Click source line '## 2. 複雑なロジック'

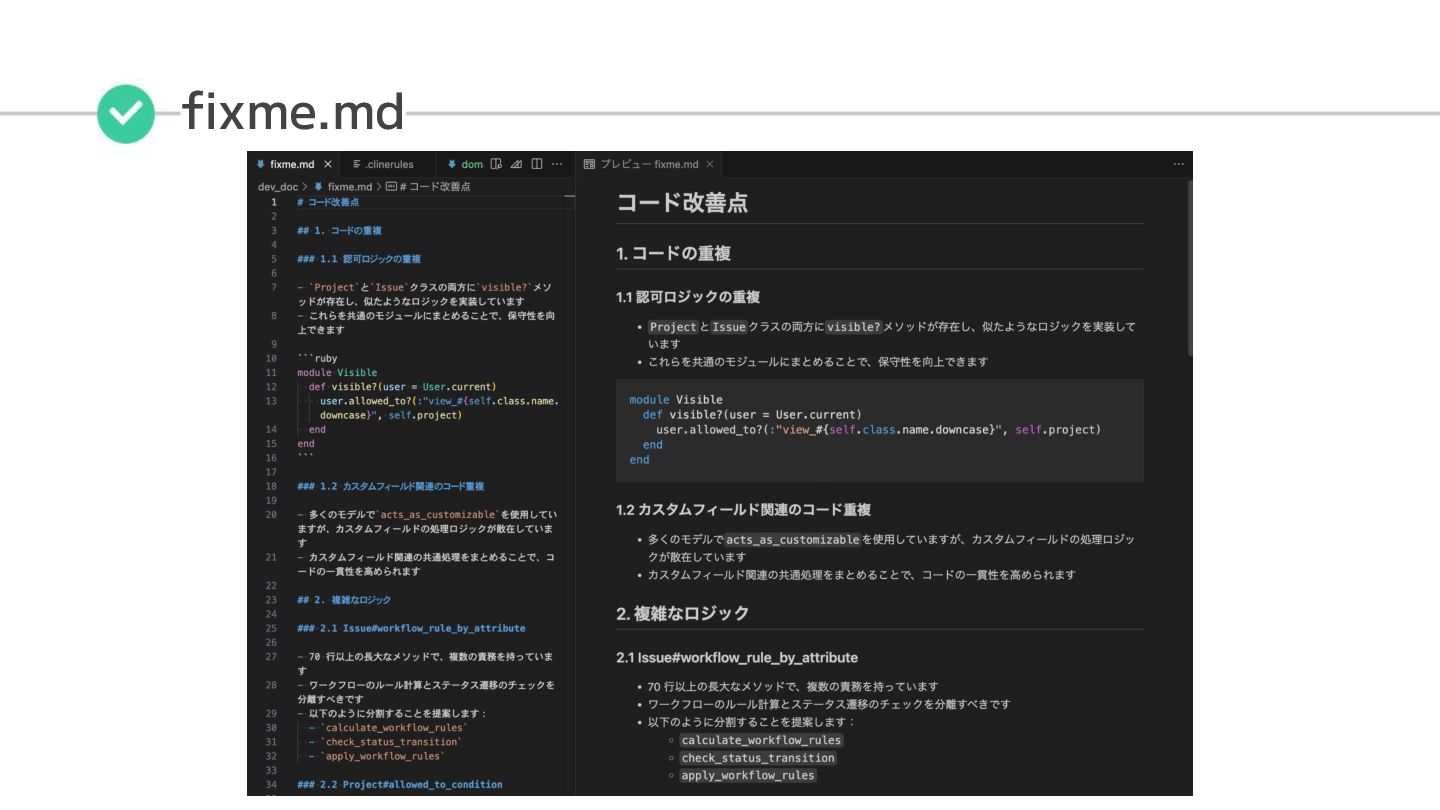click(344, 600)
